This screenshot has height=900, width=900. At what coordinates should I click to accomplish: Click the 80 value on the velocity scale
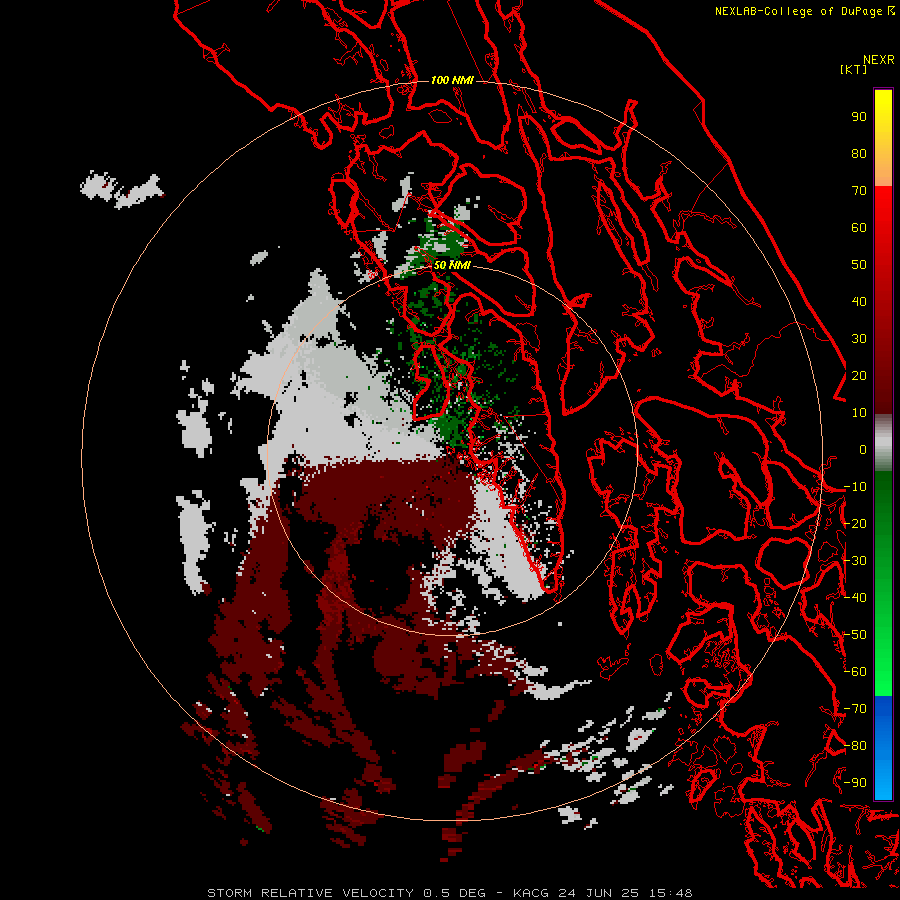click(859, 154)
